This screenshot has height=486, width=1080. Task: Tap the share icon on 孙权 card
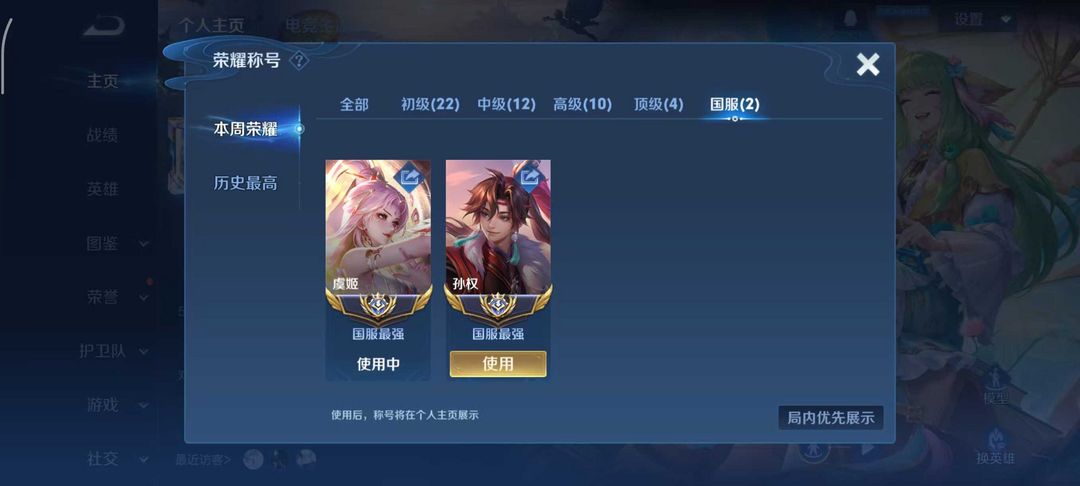530,178
